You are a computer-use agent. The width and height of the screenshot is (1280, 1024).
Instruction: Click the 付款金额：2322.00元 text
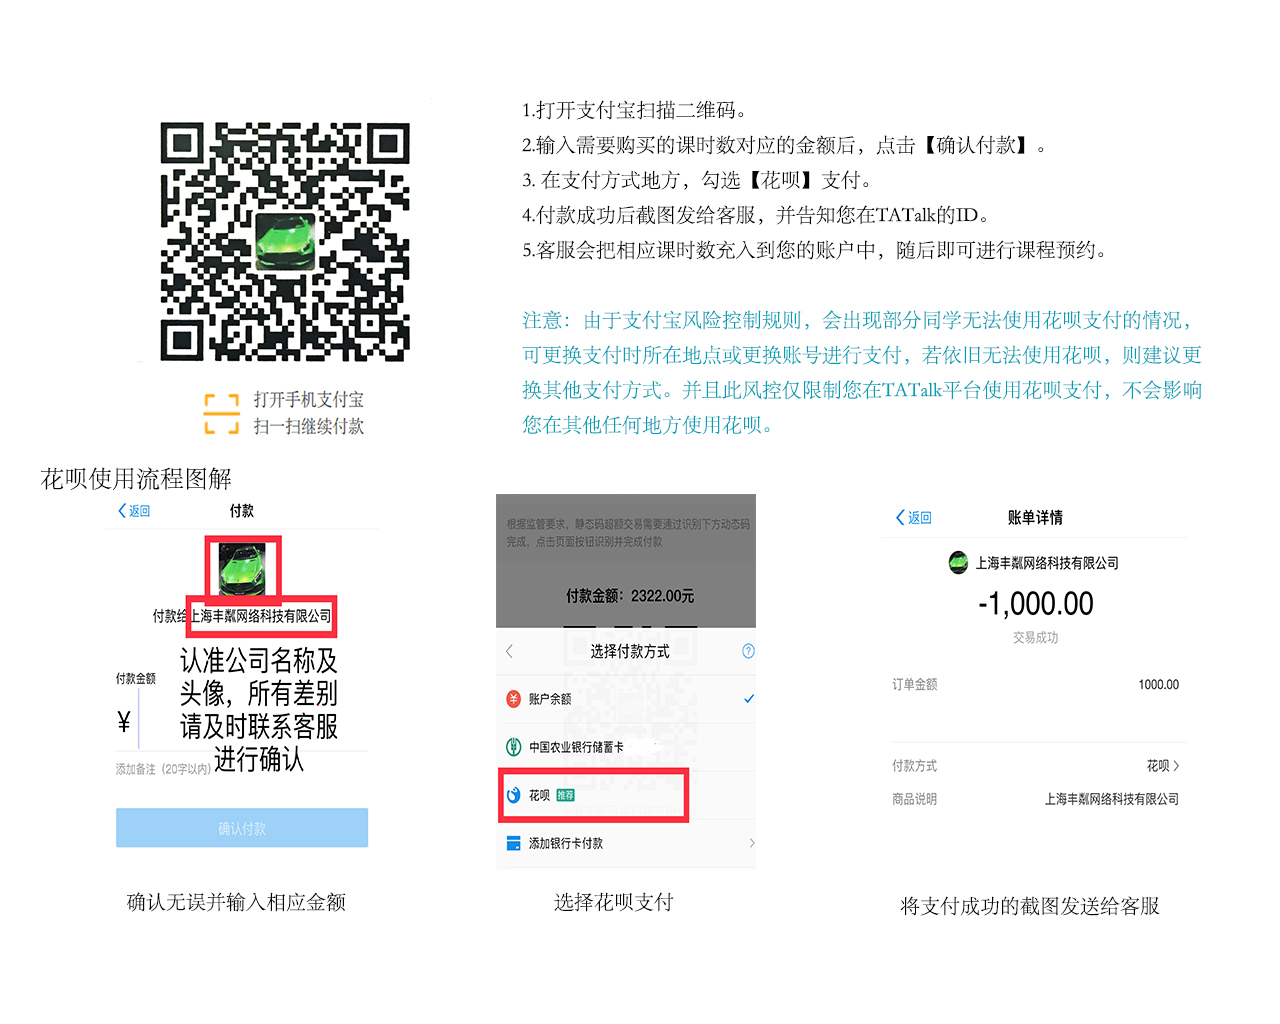point(630,596)
